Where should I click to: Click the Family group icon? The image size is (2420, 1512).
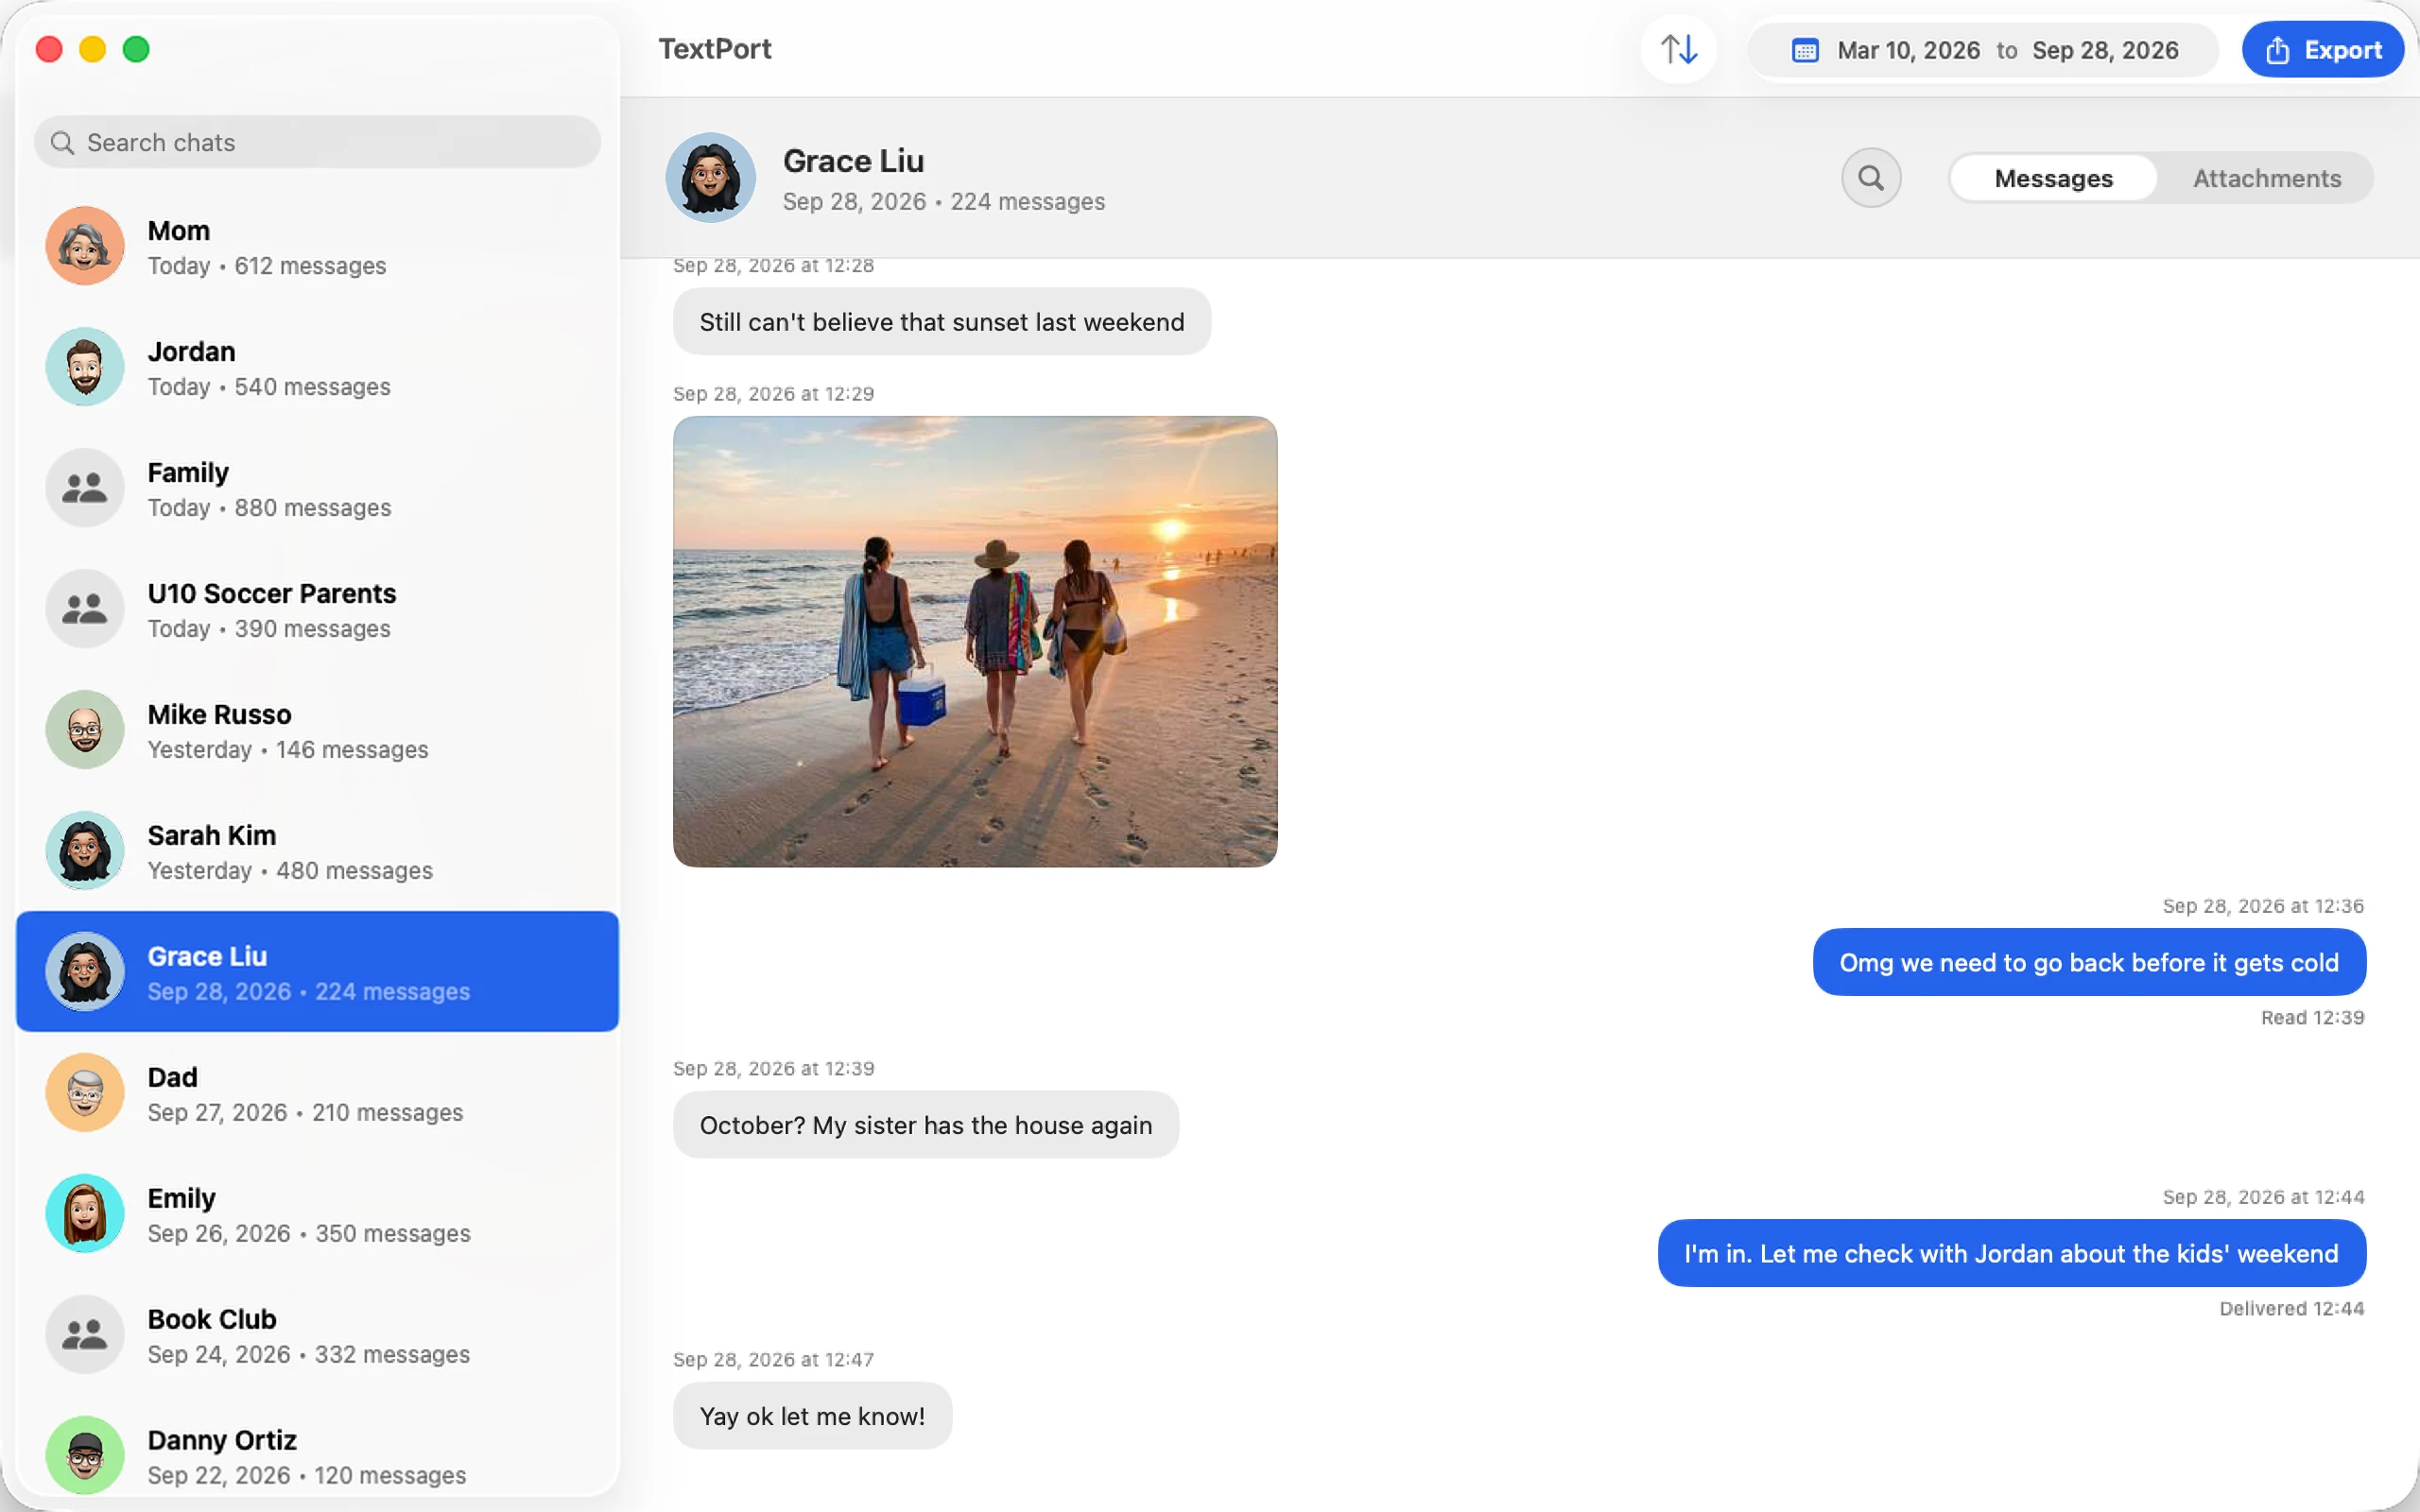tap(85, 488)
